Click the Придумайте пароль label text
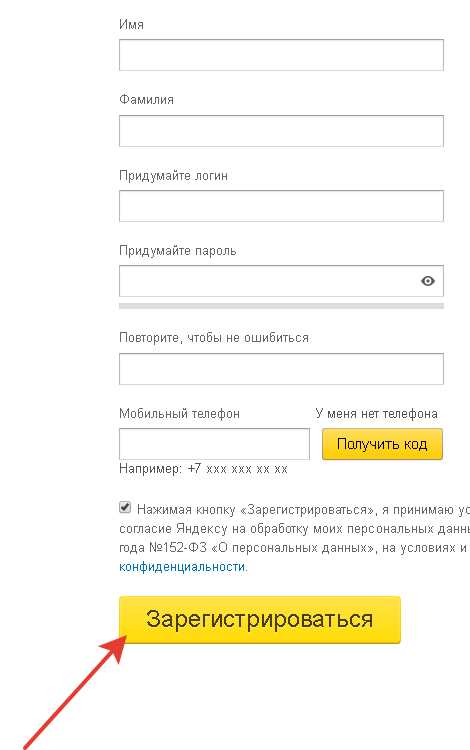470x750 pixels. (x=177, y=251)
